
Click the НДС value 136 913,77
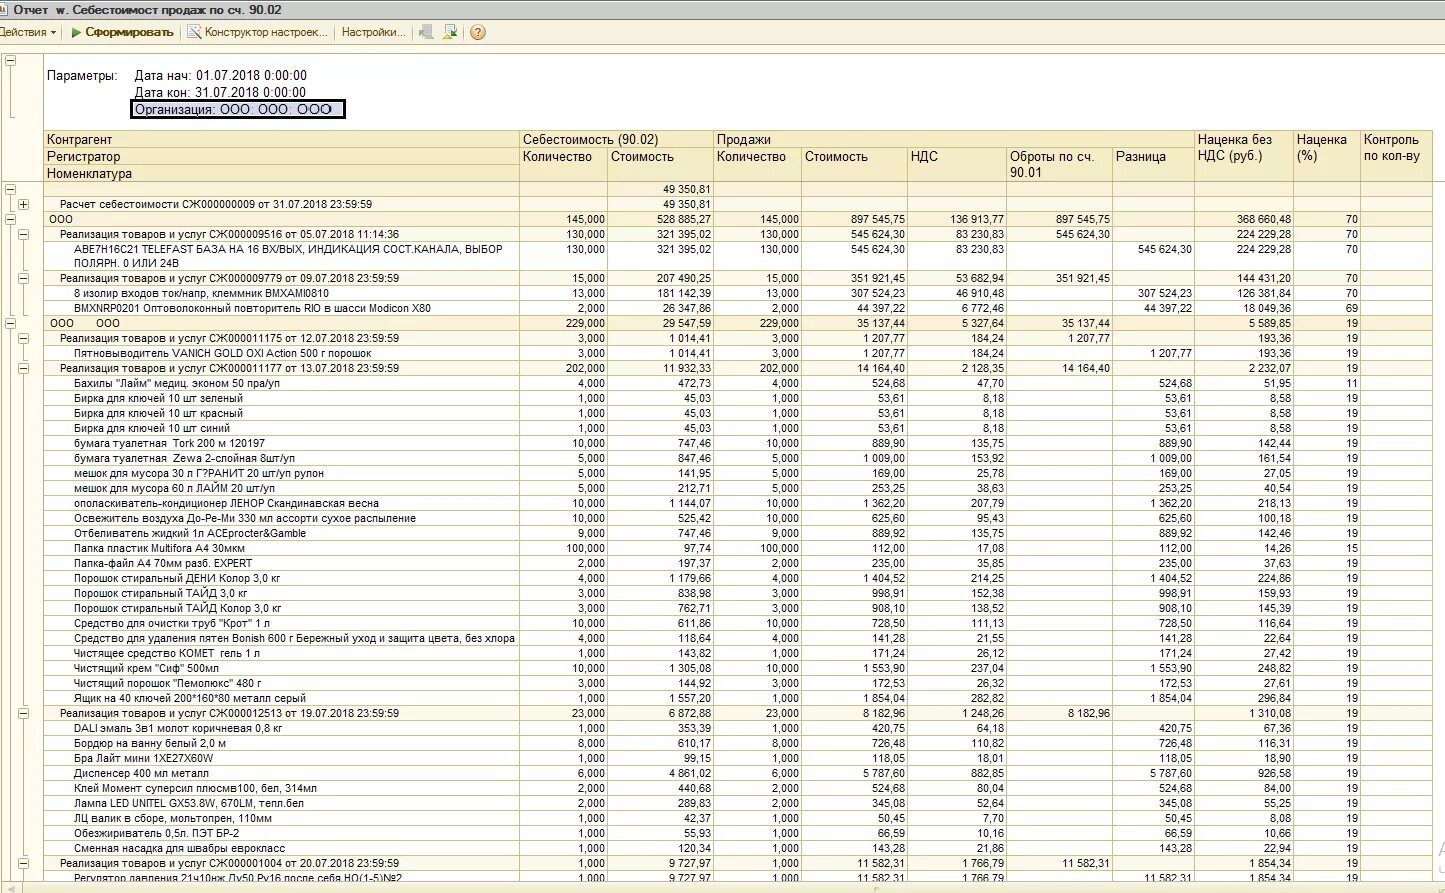[x=977, y=219]
